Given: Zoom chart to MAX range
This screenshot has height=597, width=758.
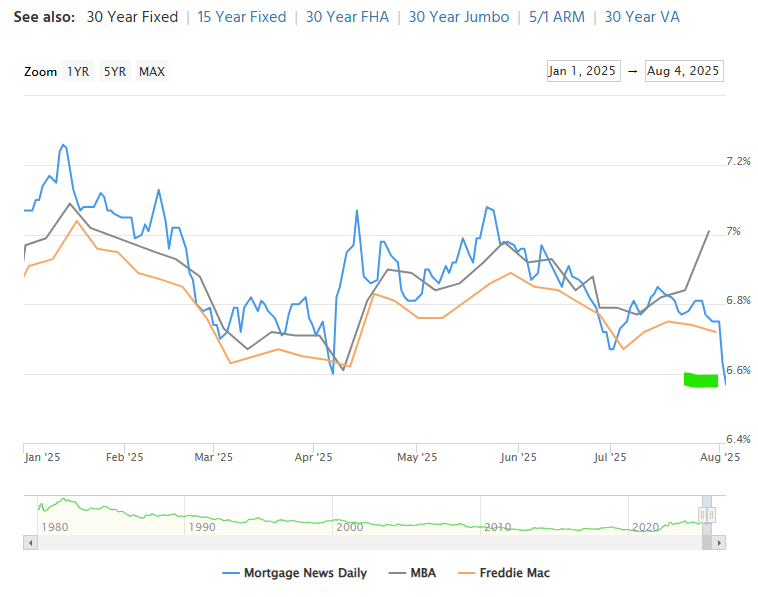Looking at the screenshot, I should pyautogui.click(x=152, y=71).
